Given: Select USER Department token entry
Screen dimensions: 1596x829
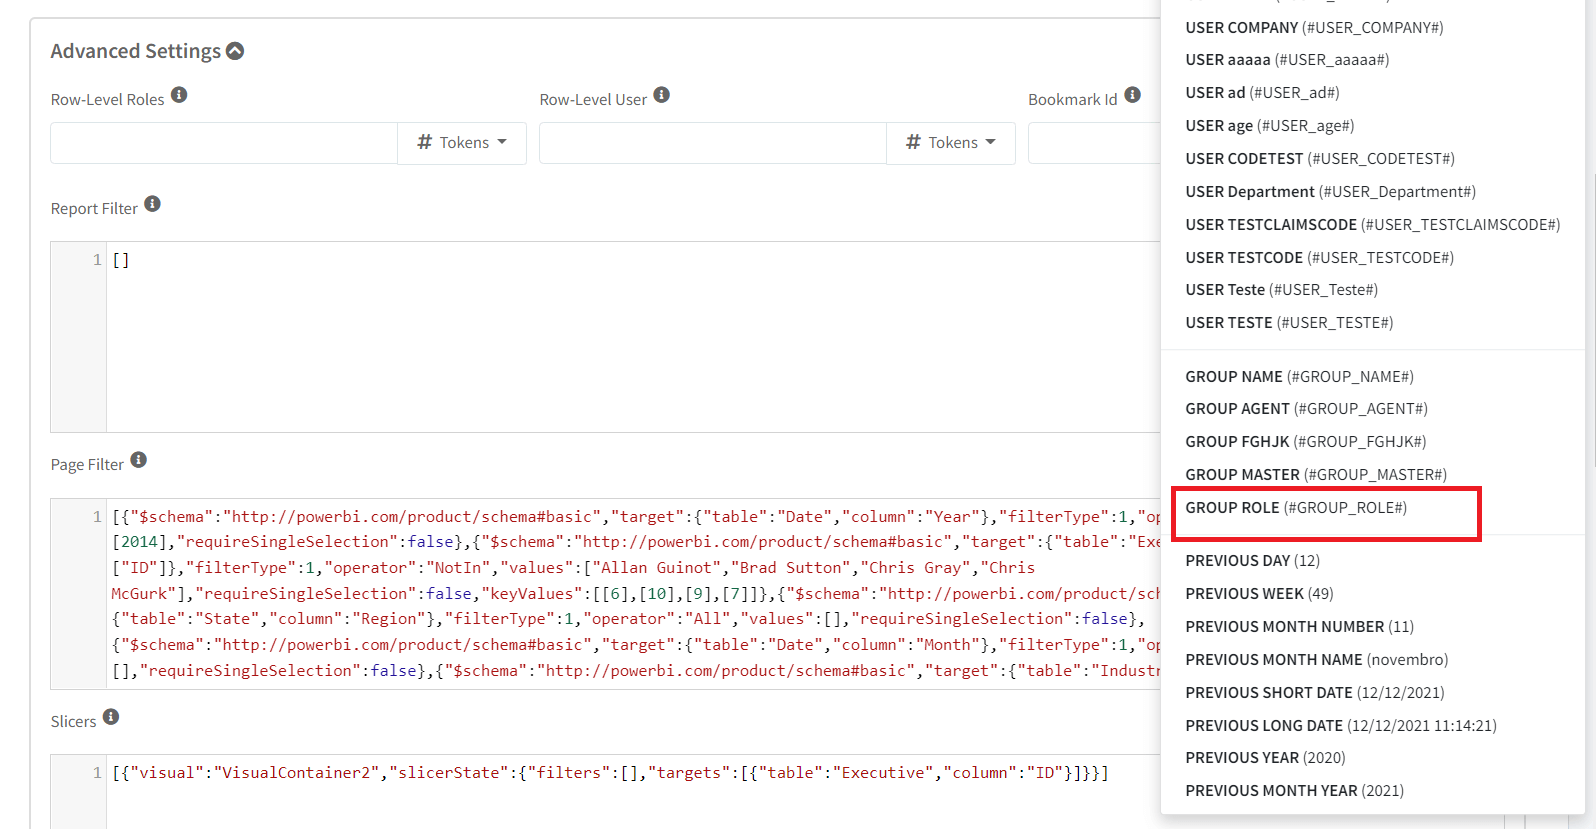Looking at the screenshot, I should click(1329, 192).
